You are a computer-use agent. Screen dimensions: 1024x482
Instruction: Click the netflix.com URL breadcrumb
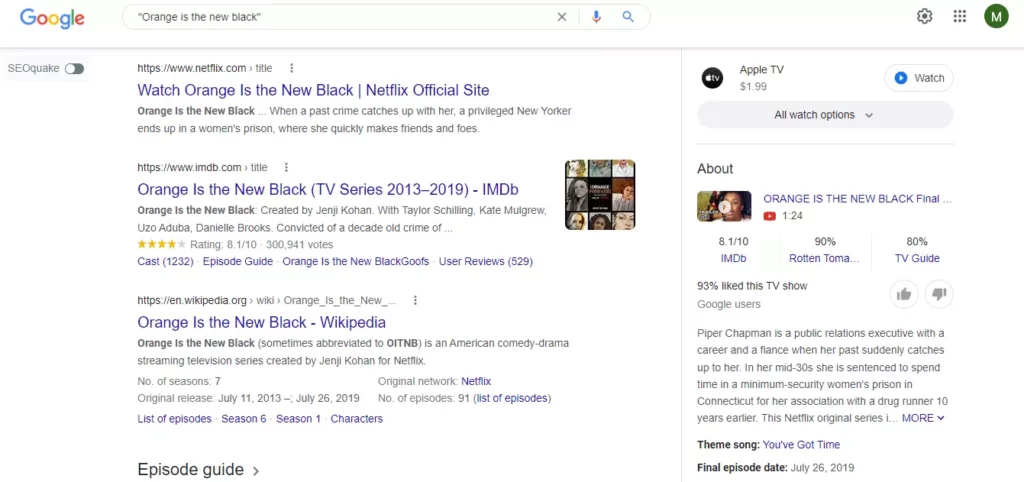click(204, 68)
